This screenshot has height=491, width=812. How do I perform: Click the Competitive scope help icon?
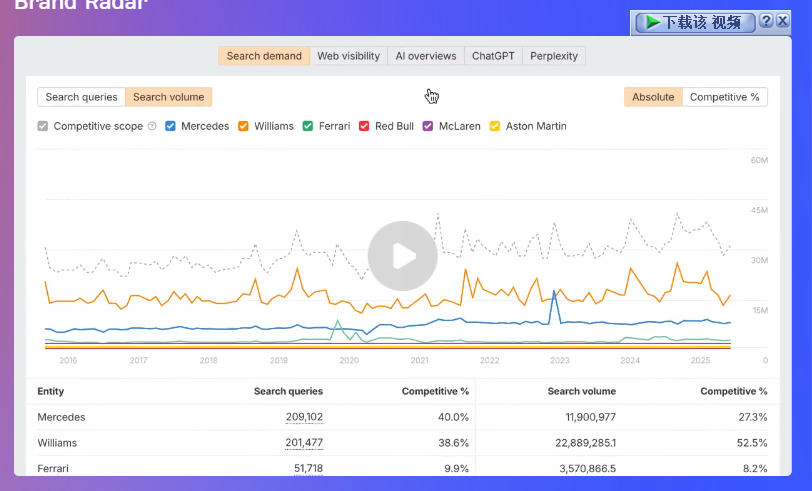[x=152, y=126]
